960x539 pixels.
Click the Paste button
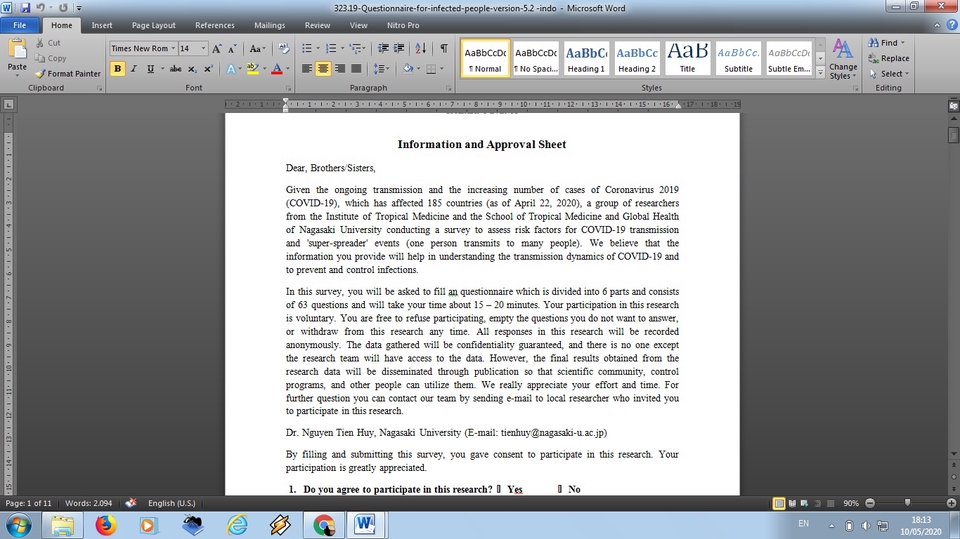(17, 58)
